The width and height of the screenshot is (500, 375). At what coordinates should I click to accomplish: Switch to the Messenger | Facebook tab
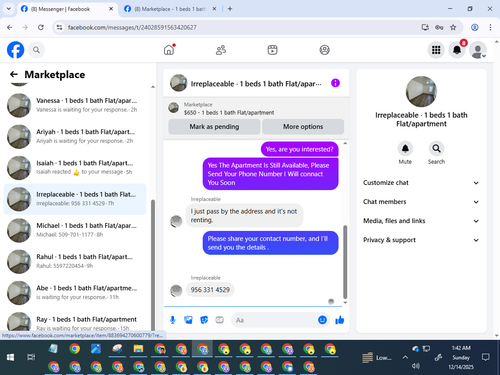pos(66,9)
